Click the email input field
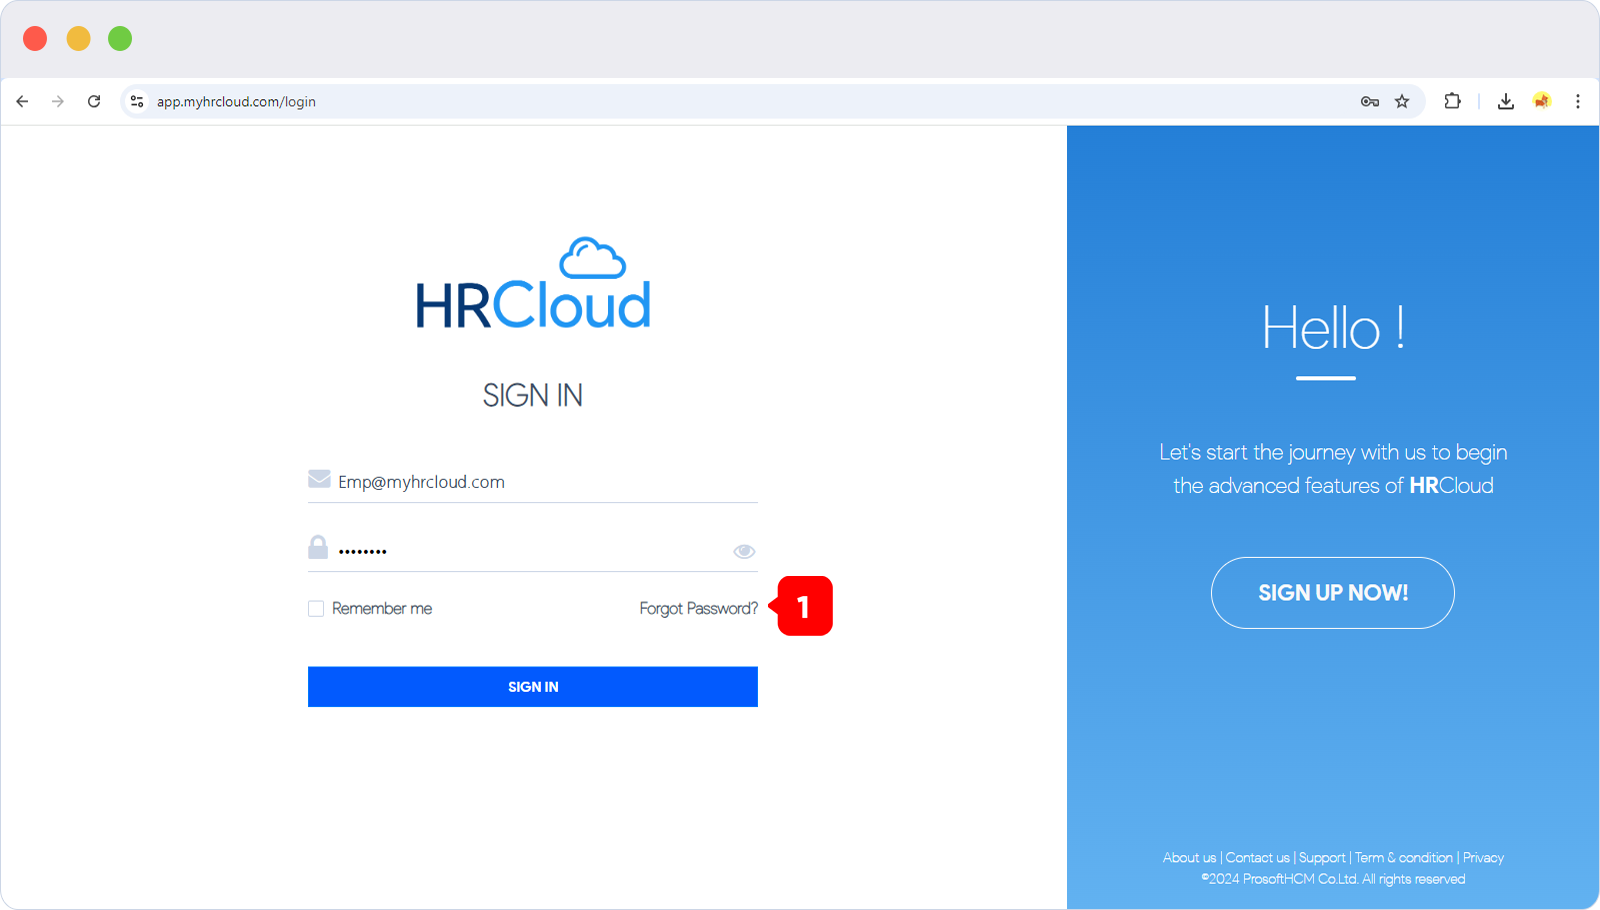Image resolution: width=1600 pixels, height=910 pixels. [533, 482]
